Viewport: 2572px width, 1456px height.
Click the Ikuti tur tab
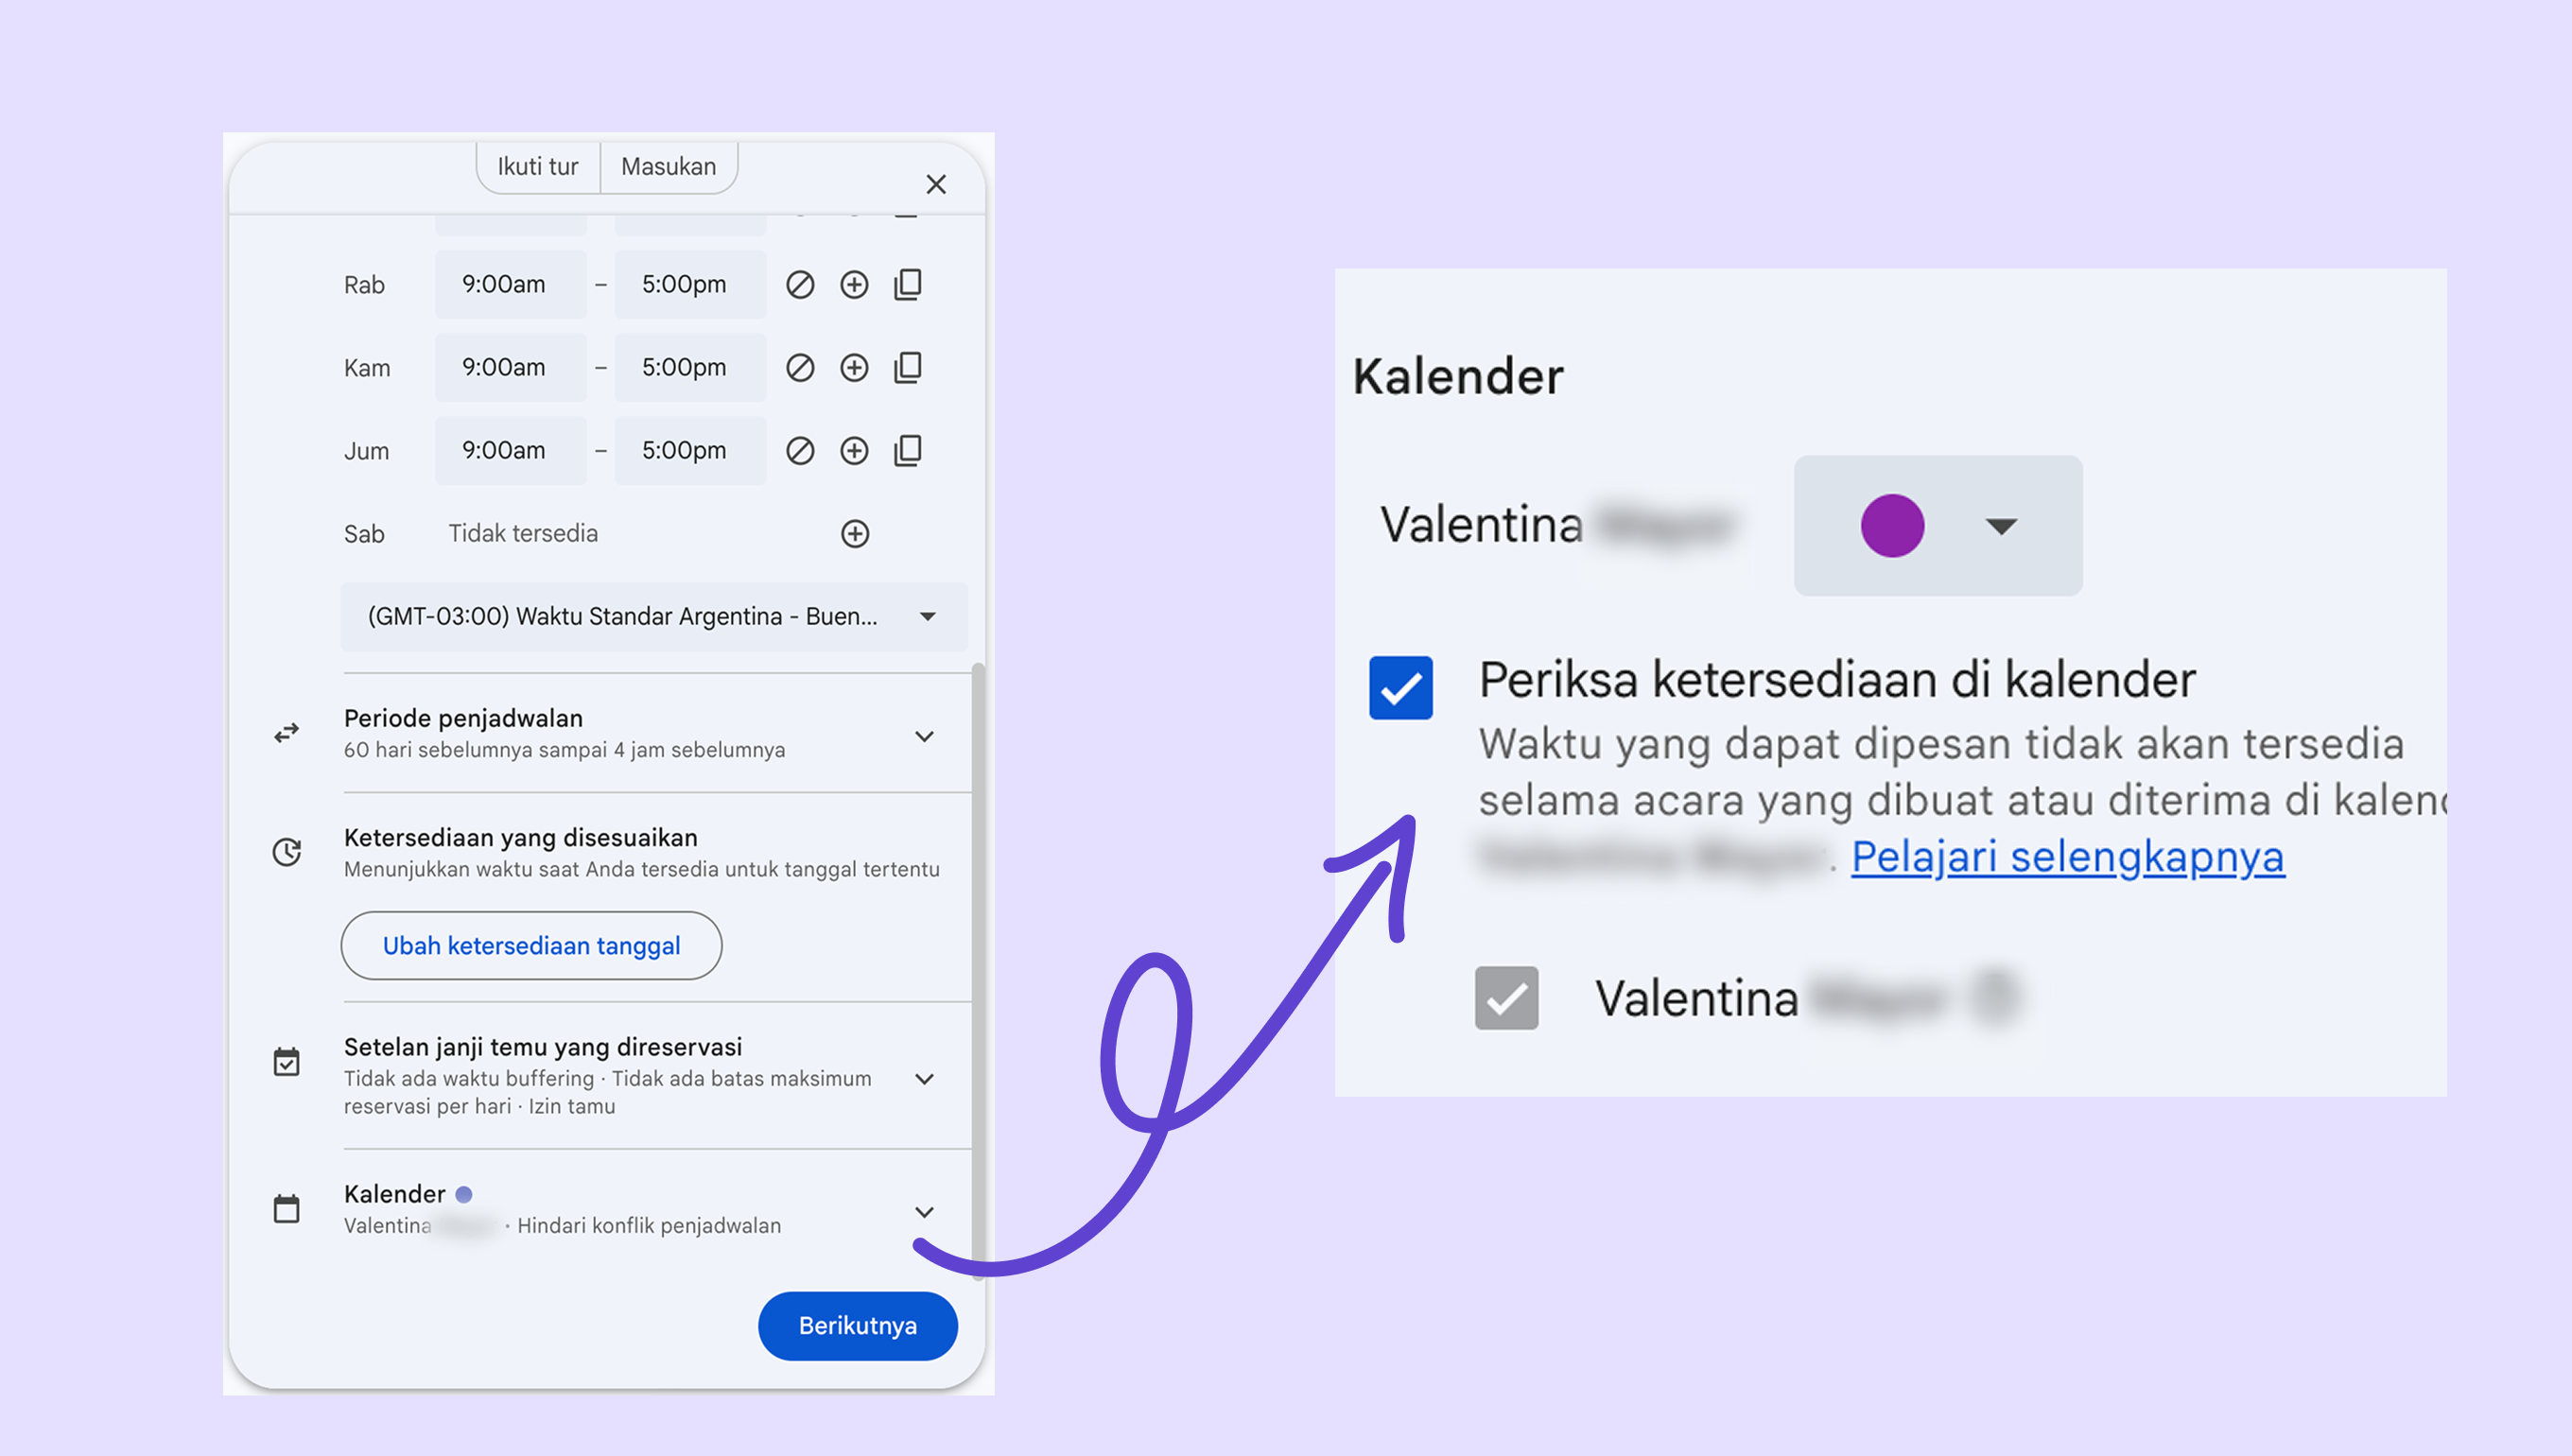pyautogui.click(x=538, y=167)
